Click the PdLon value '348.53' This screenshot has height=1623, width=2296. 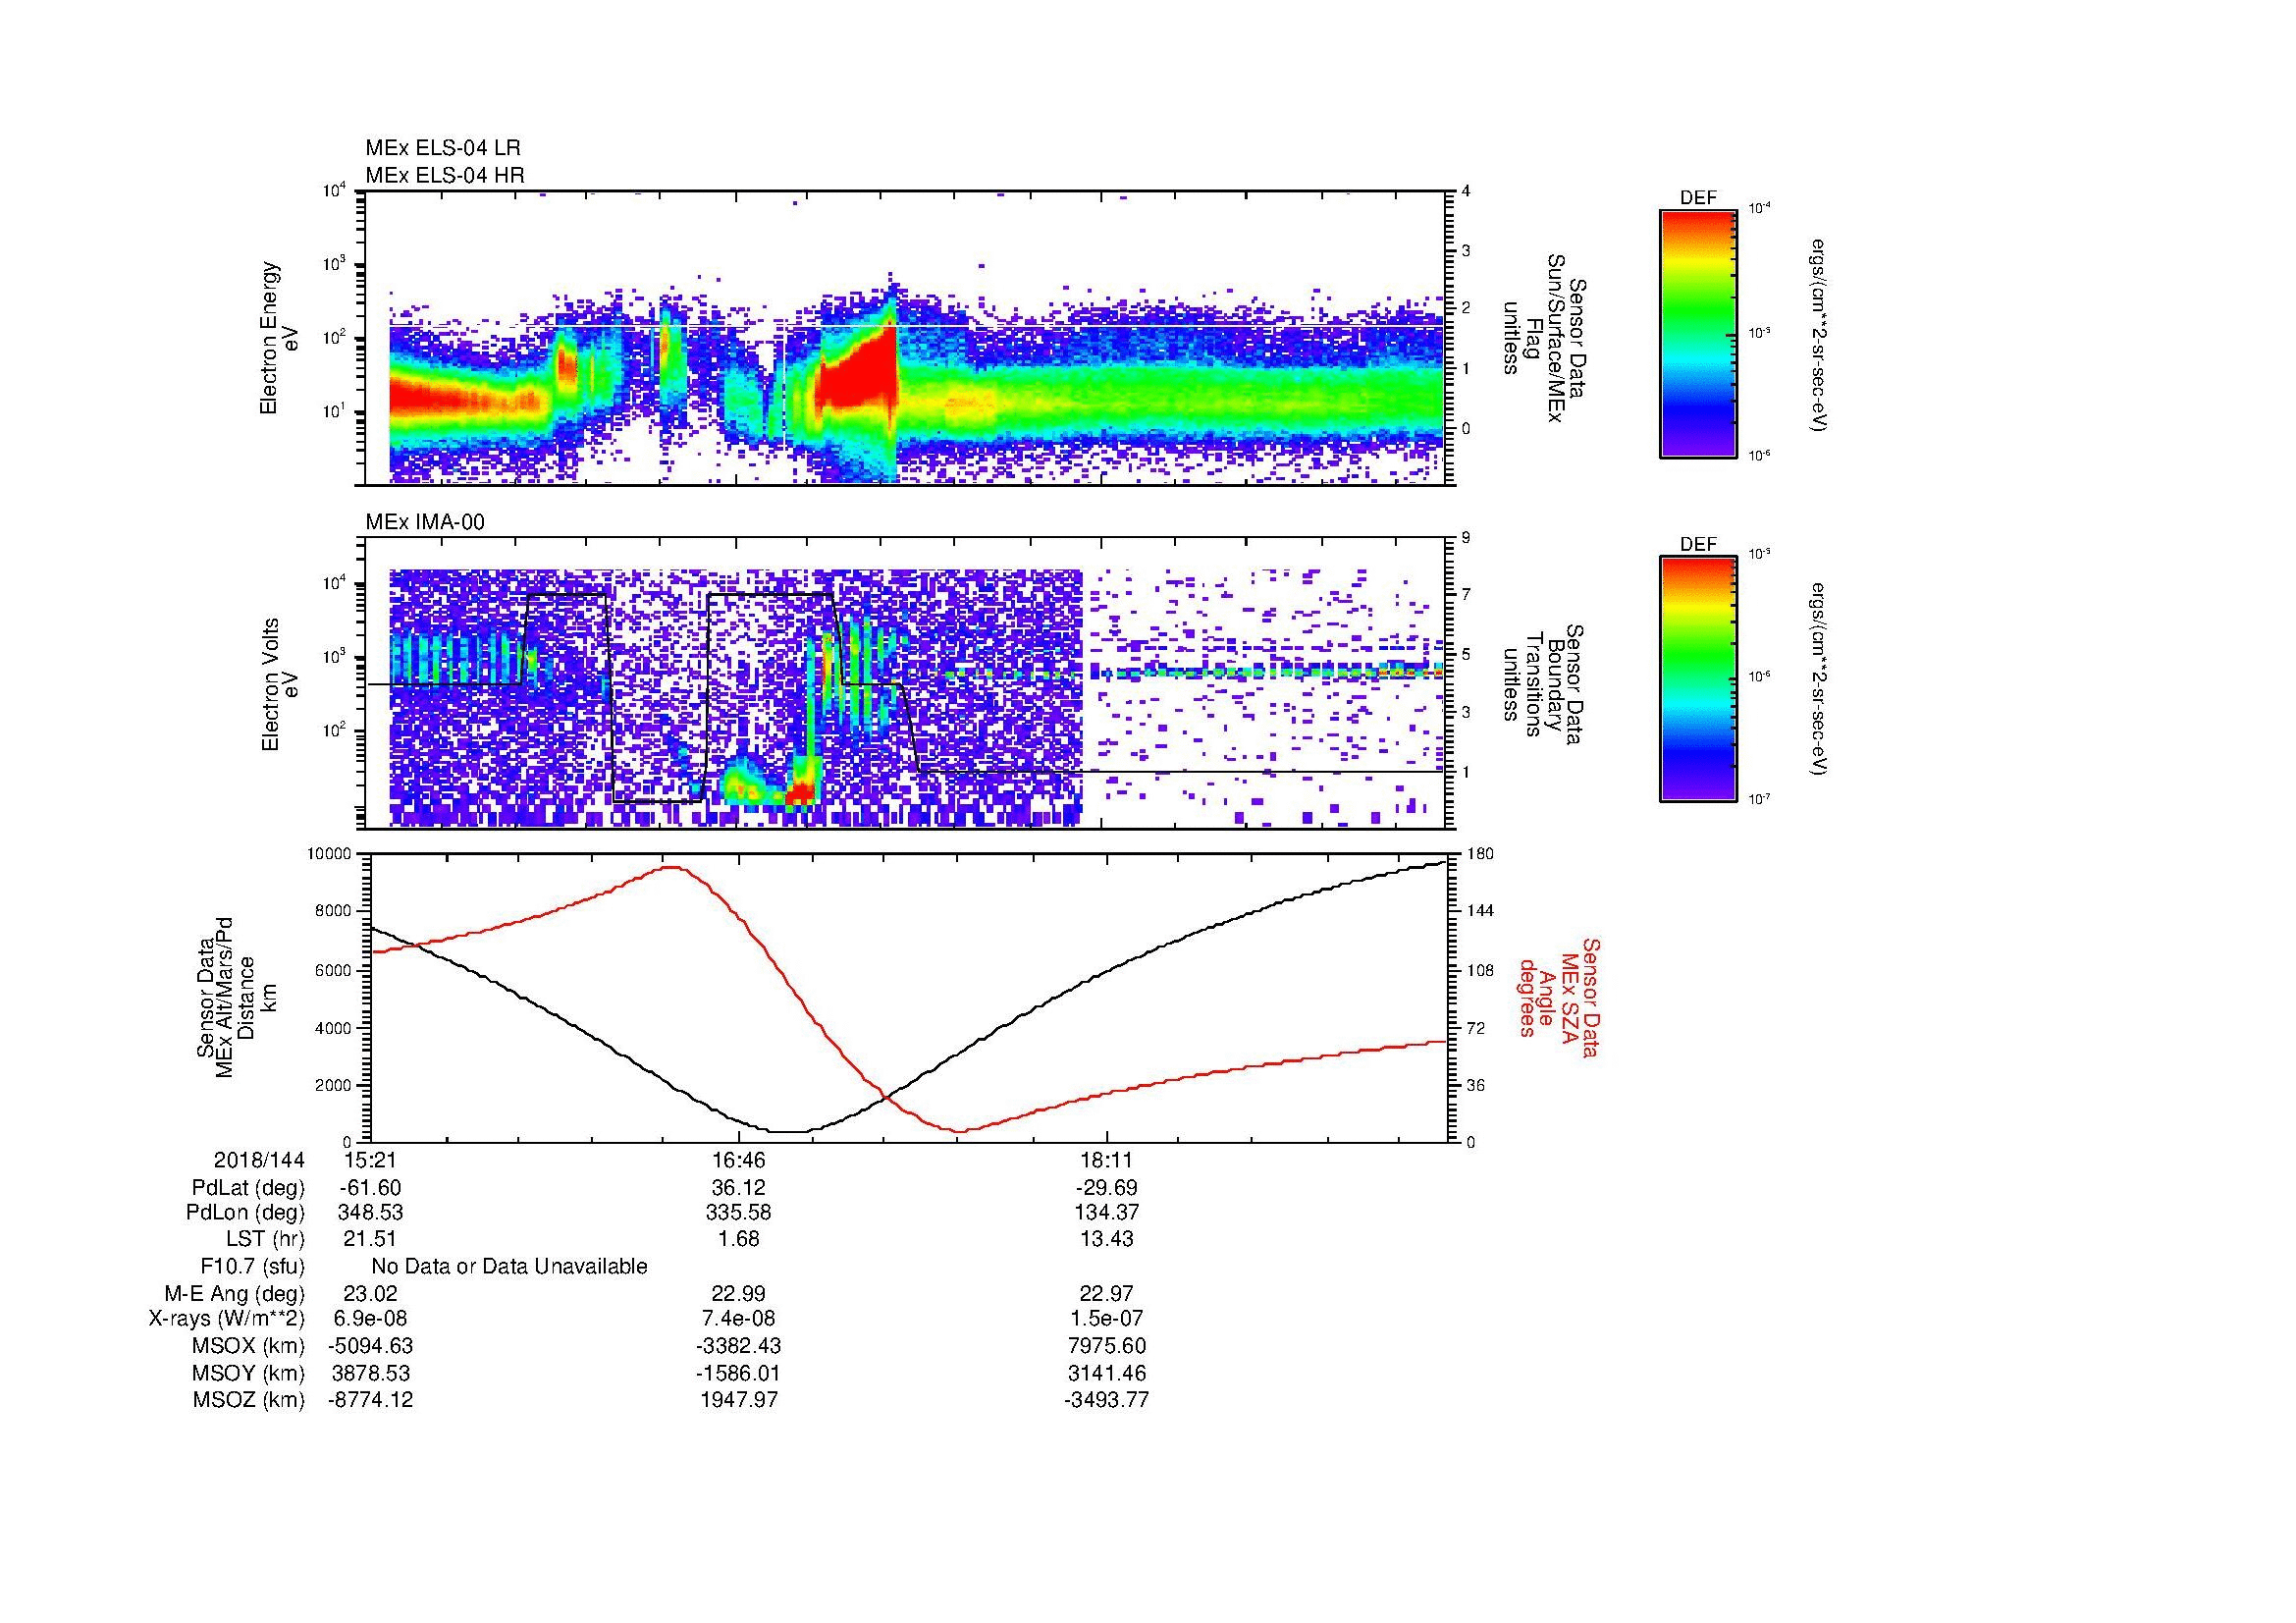point(370,1213)
